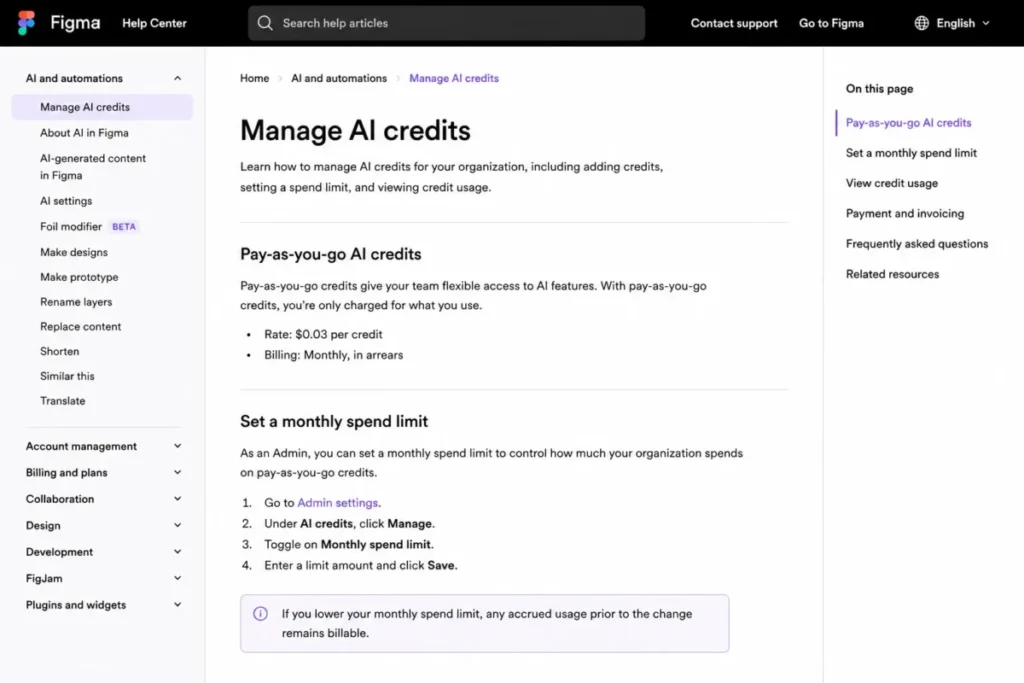Open Shorten sidebar item
Image resolution: width=1024 pixels, height=683 pixels.
(59, 351)
